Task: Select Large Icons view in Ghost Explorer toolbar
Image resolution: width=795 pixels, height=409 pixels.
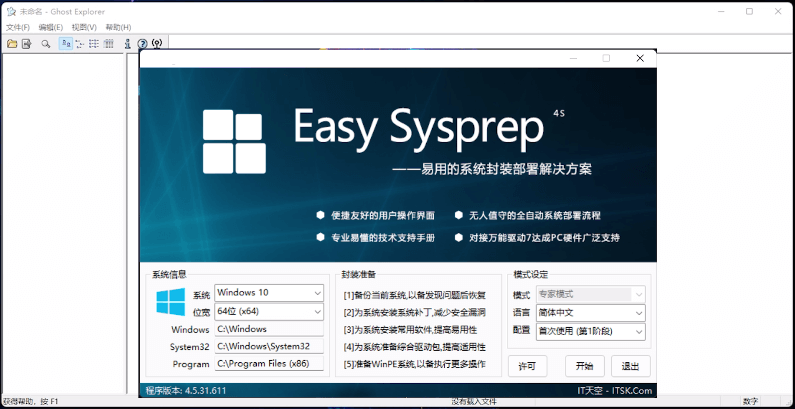Action: point(65,44)
